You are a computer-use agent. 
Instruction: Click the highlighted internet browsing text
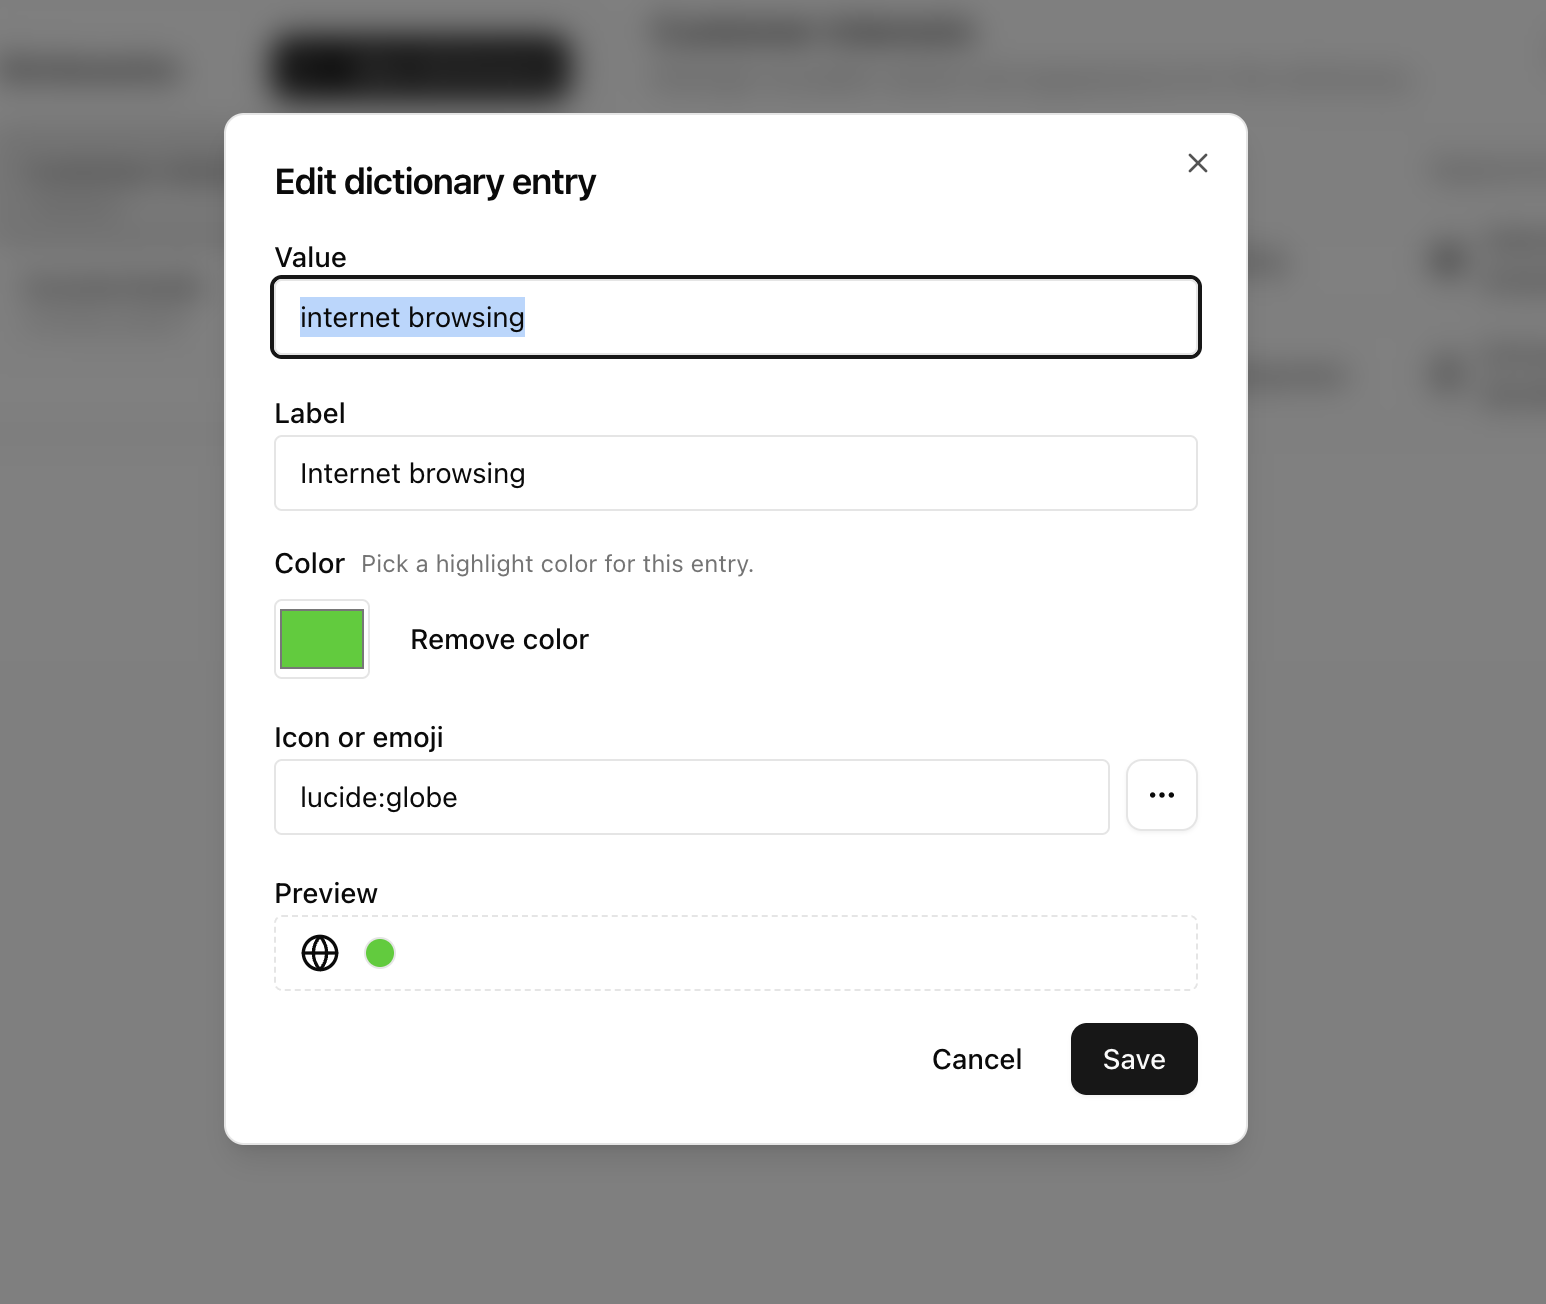[x=412, y=317]
